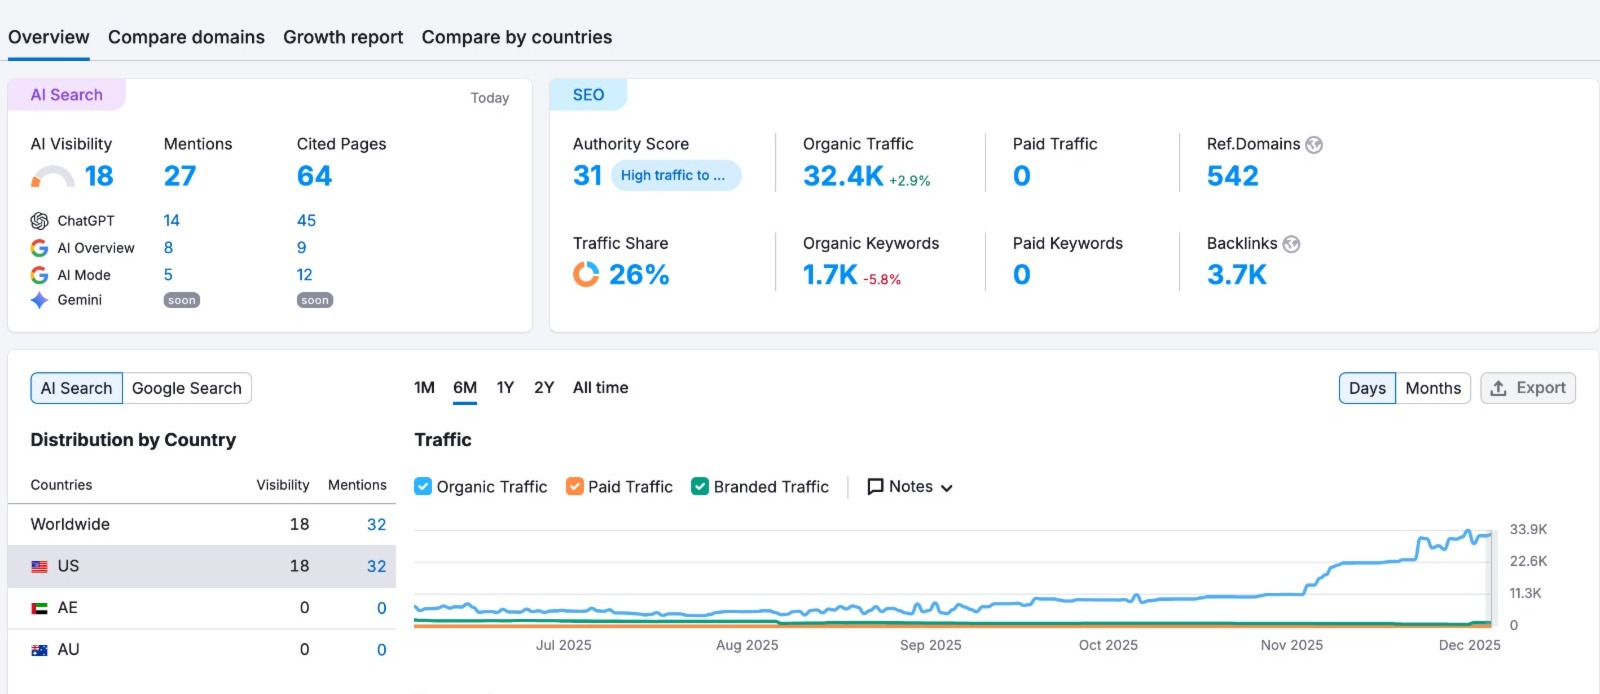Click the Countries column header
Viewport: 1600px width, 694px height.
[x=61, y=485]
